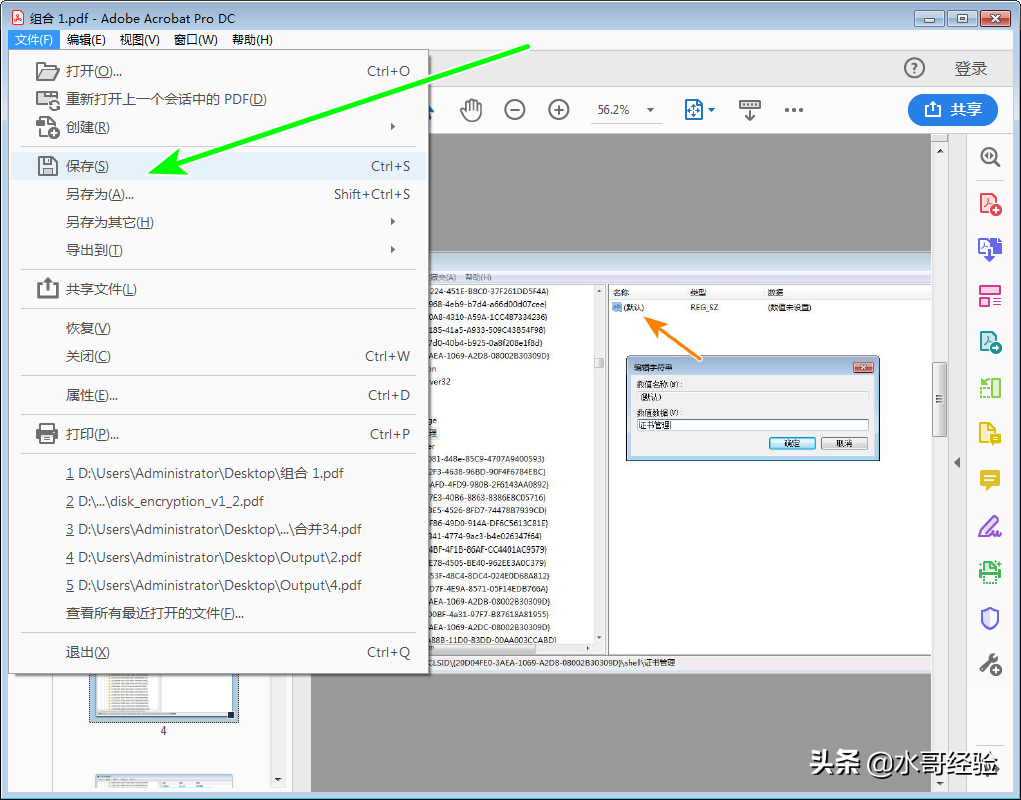
Task: Click the Save floppy disk icon
Action: point(48,166)
